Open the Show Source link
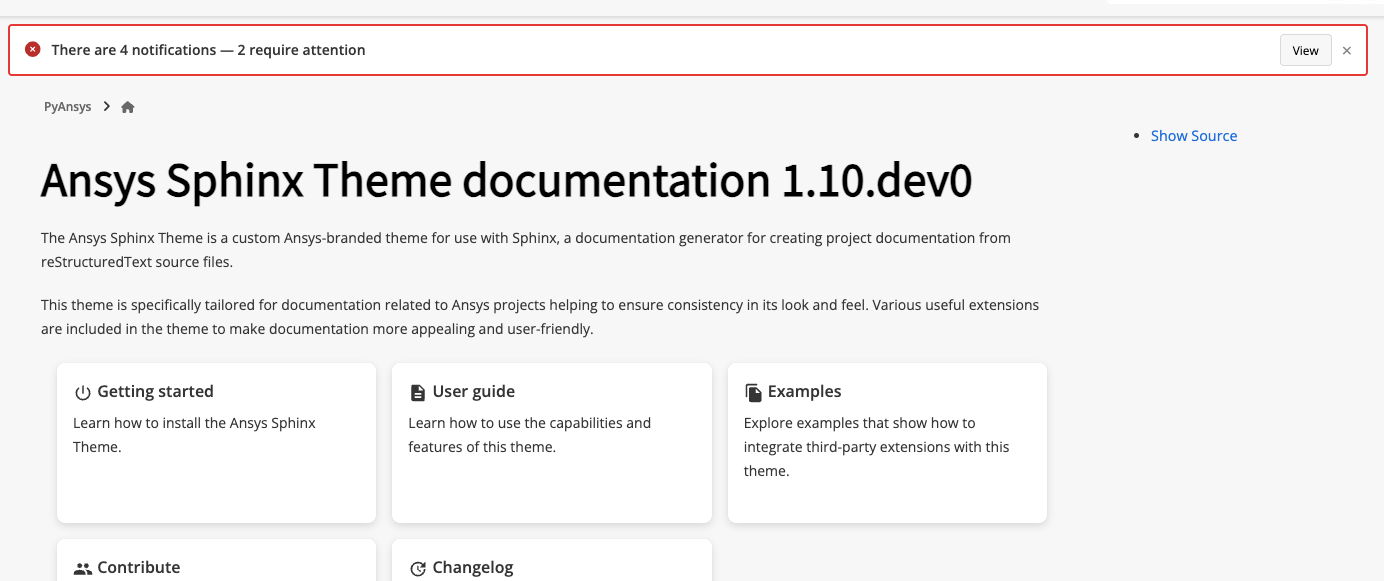1384x581 pixels. (1194, 136)
